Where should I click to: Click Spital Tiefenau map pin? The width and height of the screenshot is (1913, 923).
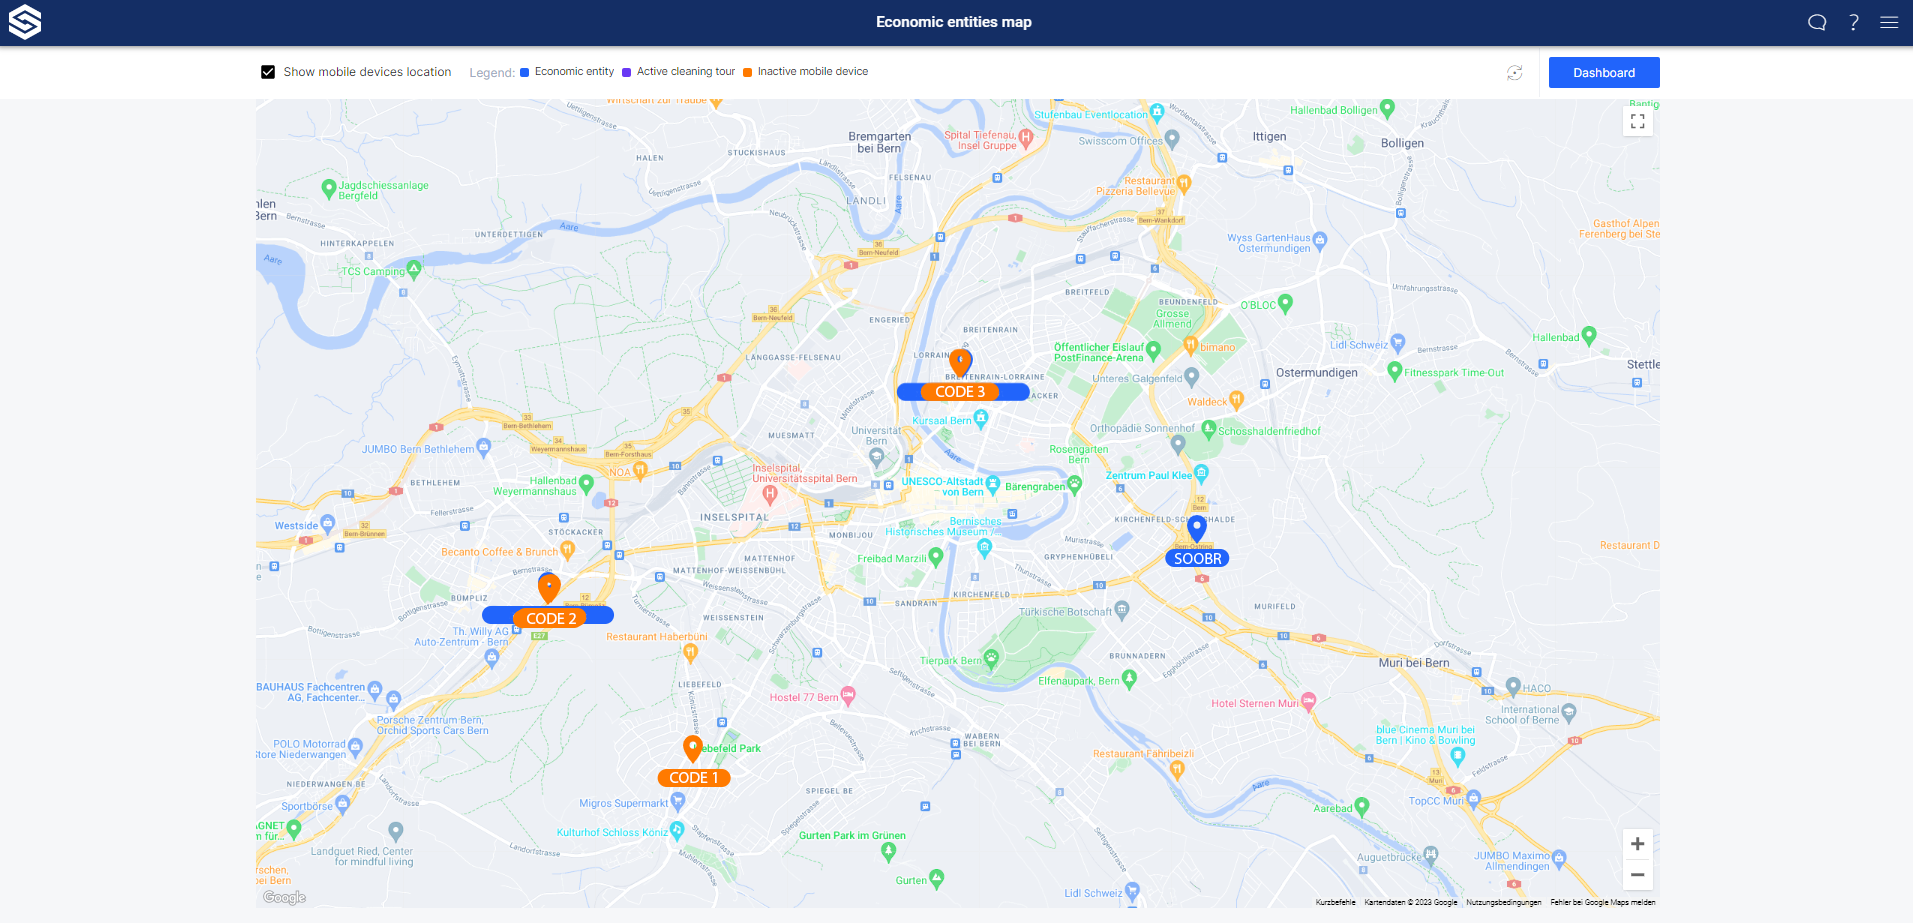(x=1025, y=138)
